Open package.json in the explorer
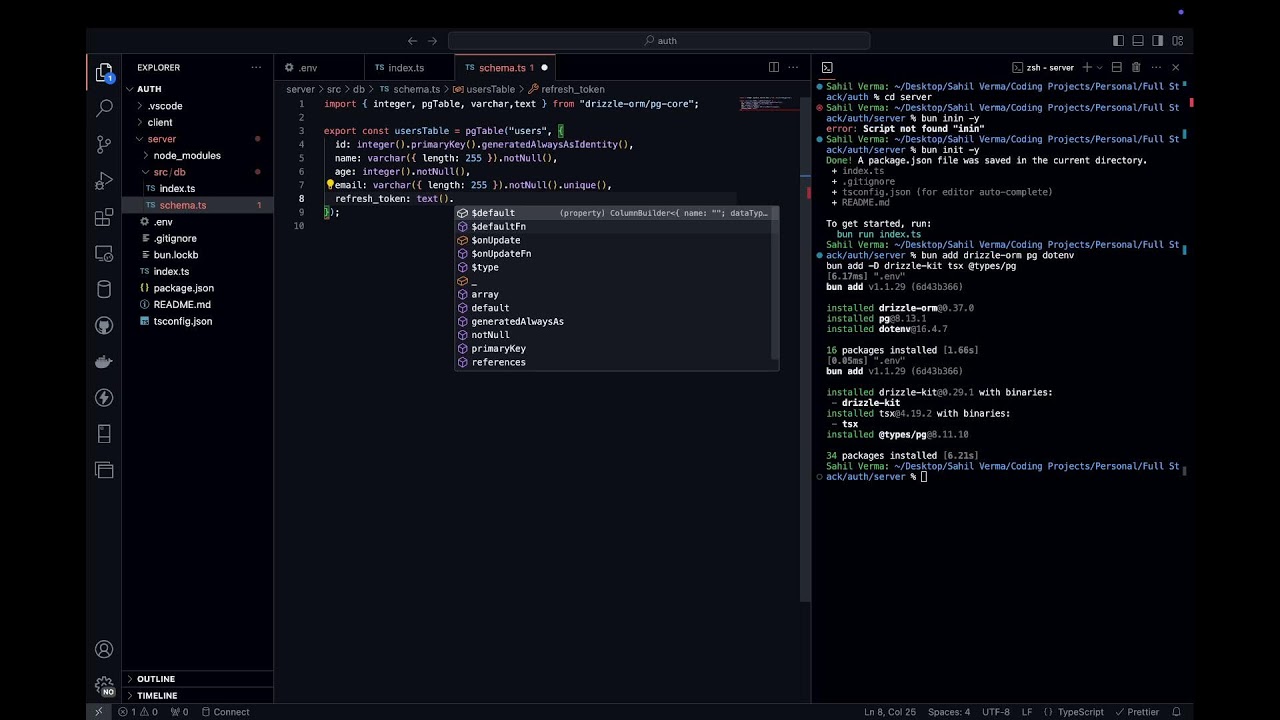This screenshot has height=720, width=1280. pyautogui.click(x=197, y=288)
